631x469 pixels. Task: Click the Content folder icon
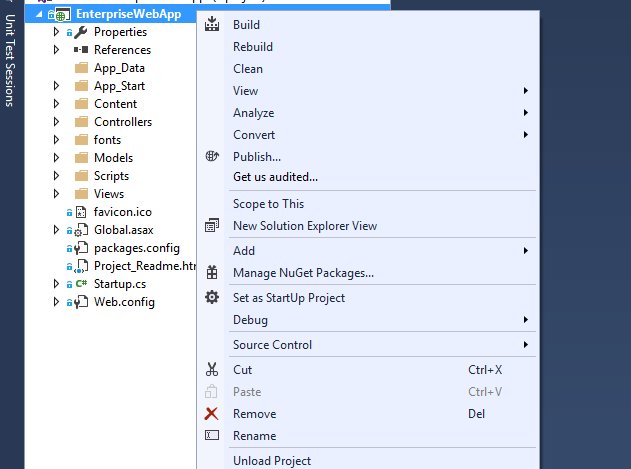pos(81,103)
